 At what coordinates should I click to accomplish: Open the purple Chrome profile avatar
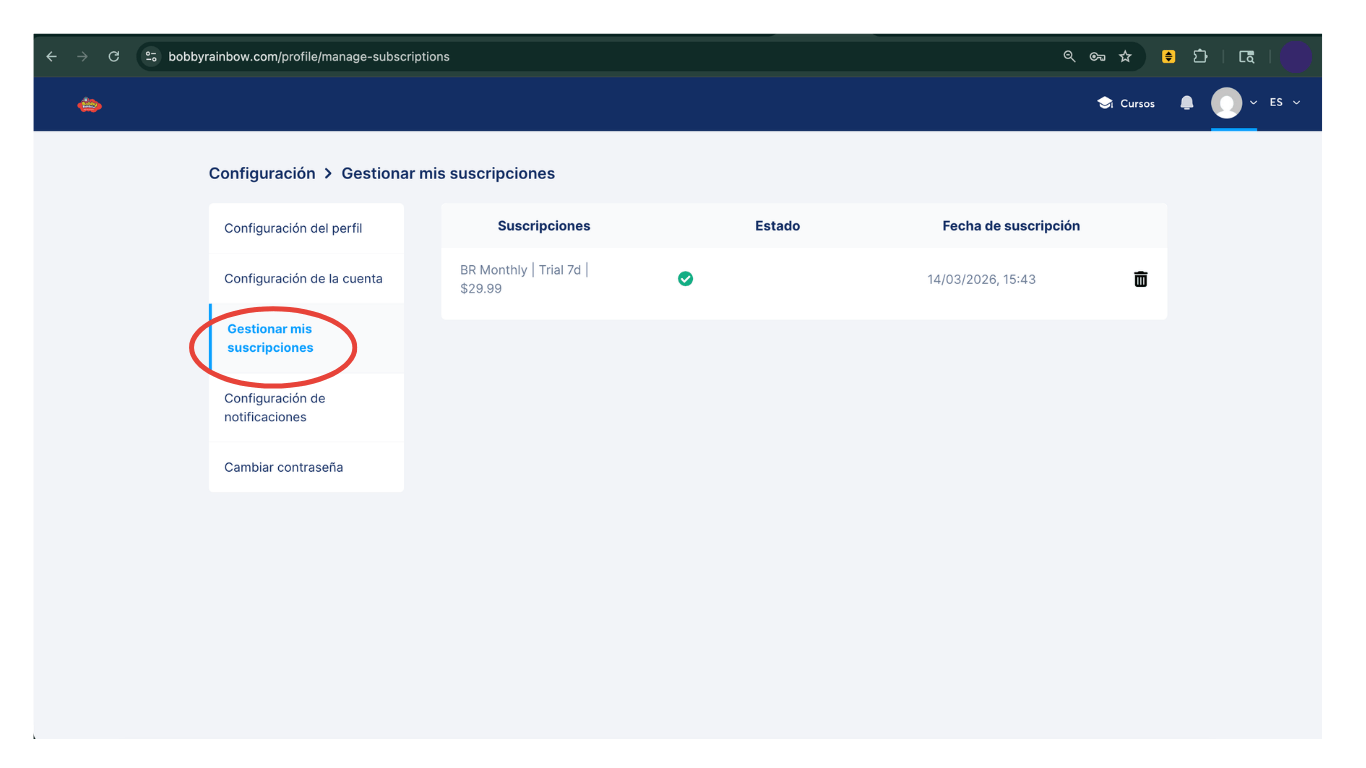1295,57
